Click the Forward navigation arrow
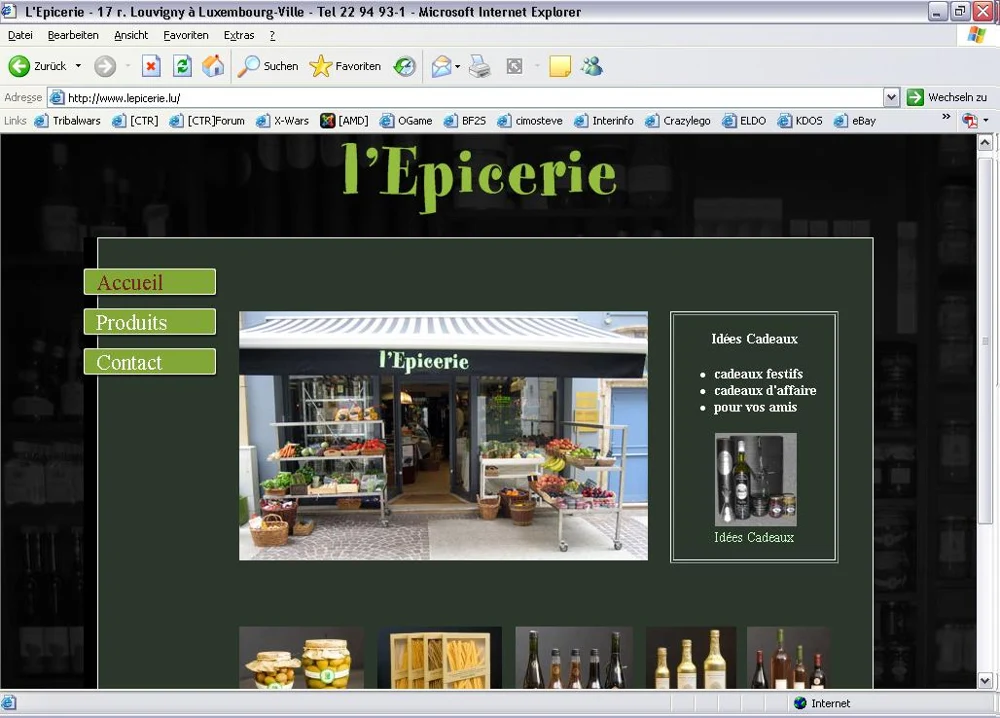1000x718 pixels. point(105,66)
